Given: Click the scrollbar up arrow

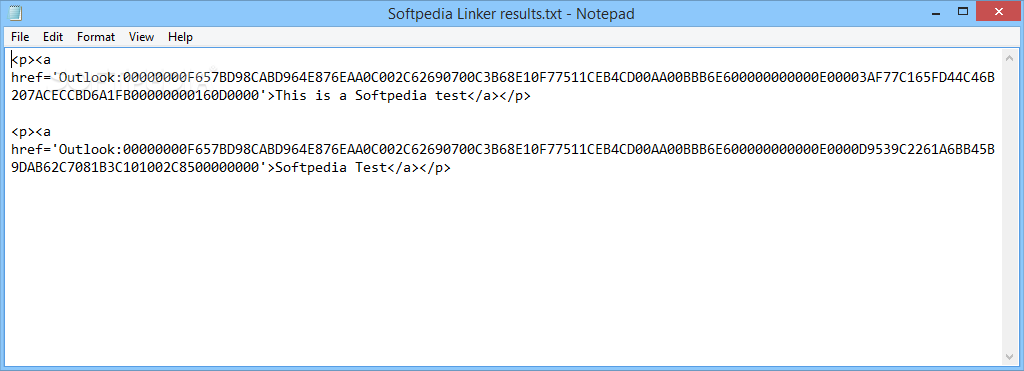Looking at the screenshot, I should [1010, 55].
